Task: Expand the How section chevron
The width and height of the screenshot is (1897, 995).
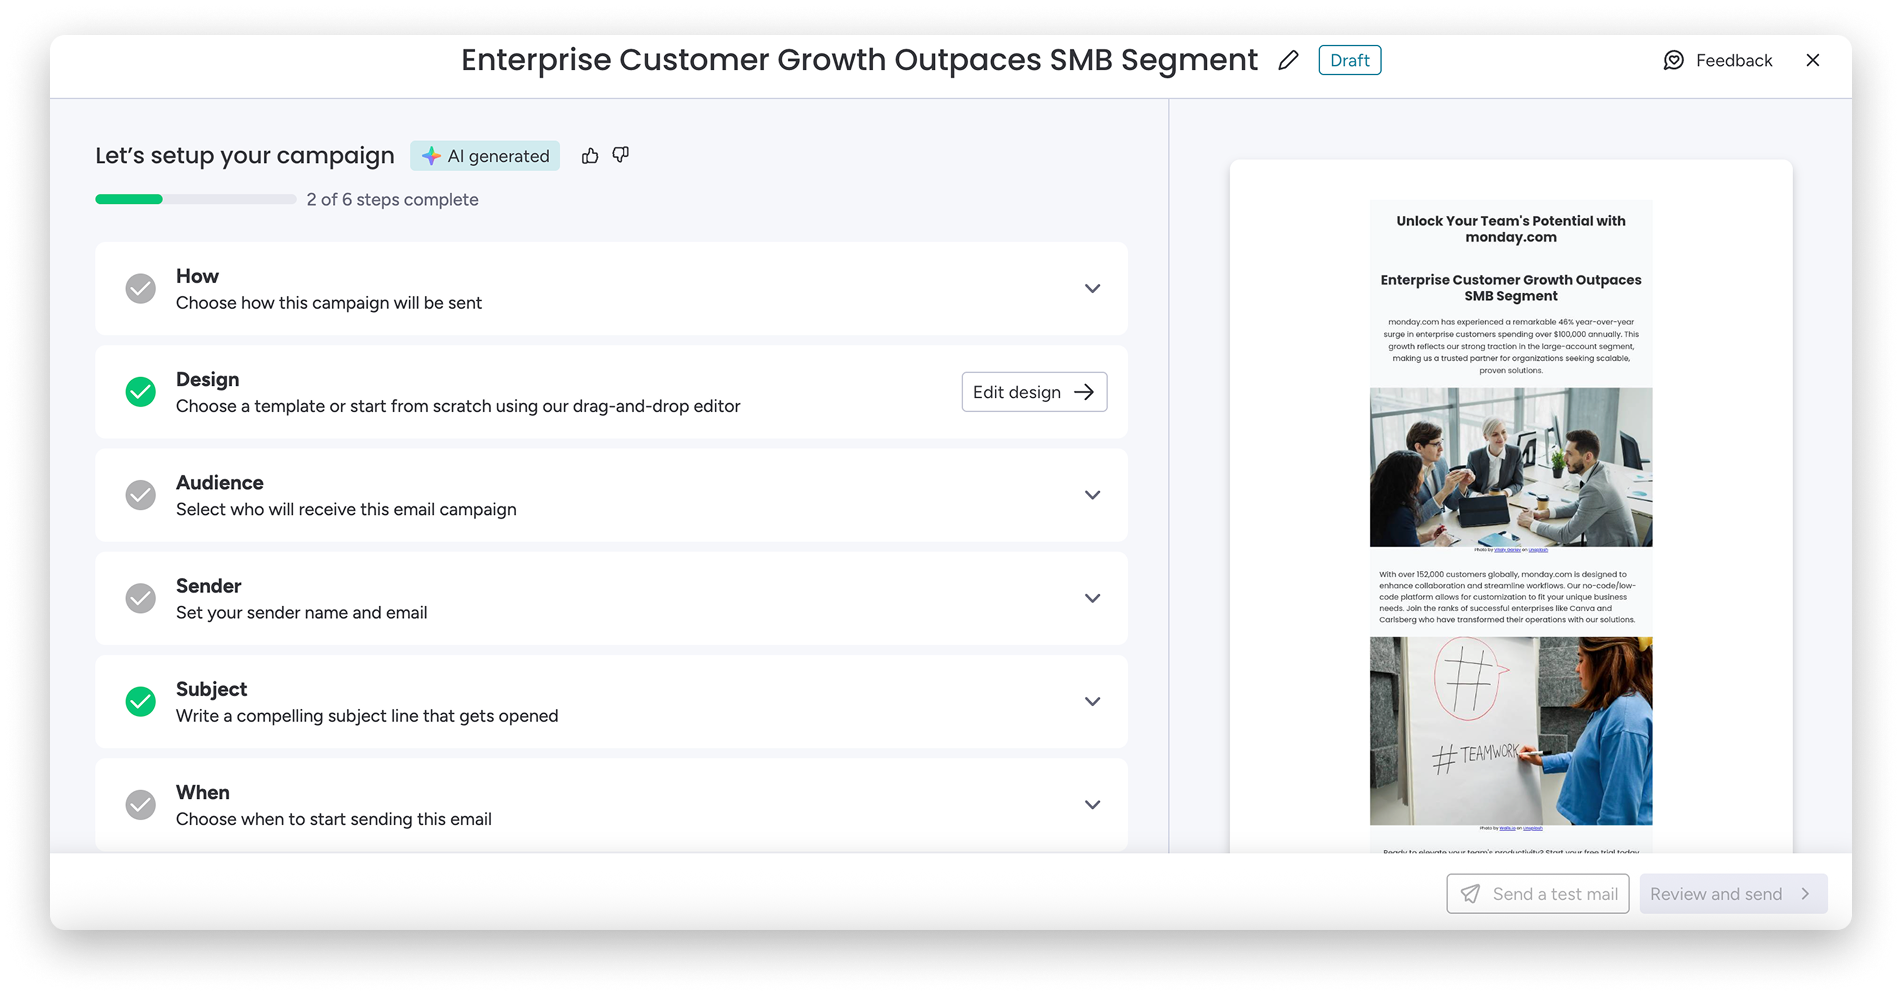Action: (1093, 288)
